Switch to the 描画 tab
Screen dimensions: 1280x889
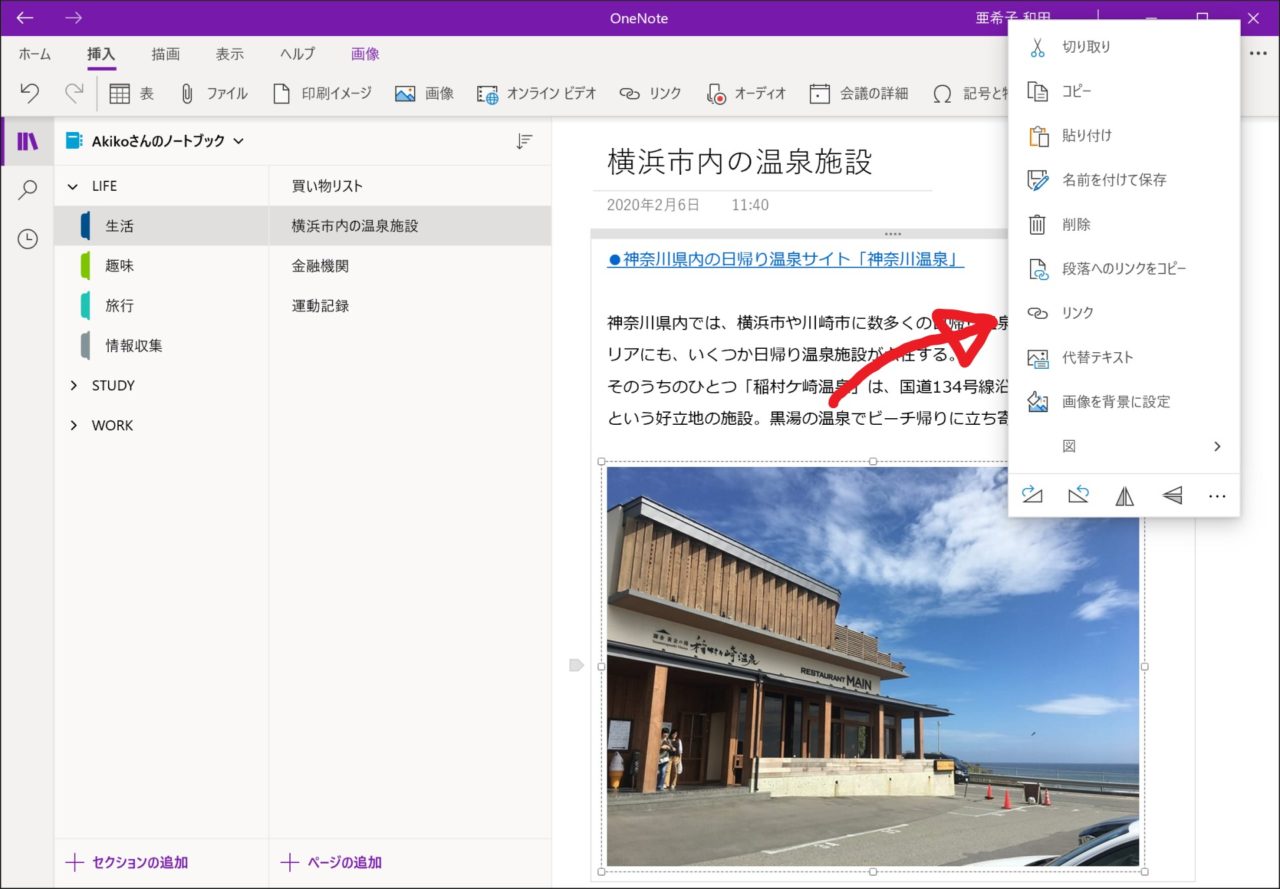[166, 54]
